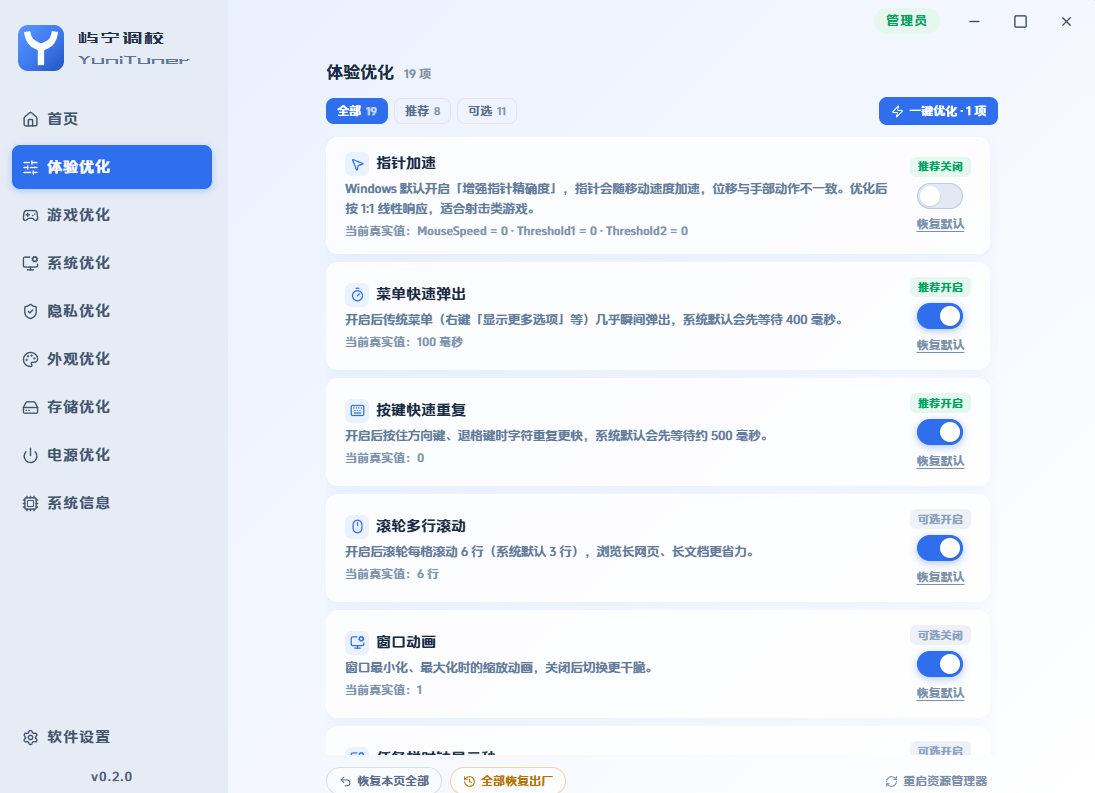Click the home icon beside 首页
1095x793 pixels.
pos(30,119)
